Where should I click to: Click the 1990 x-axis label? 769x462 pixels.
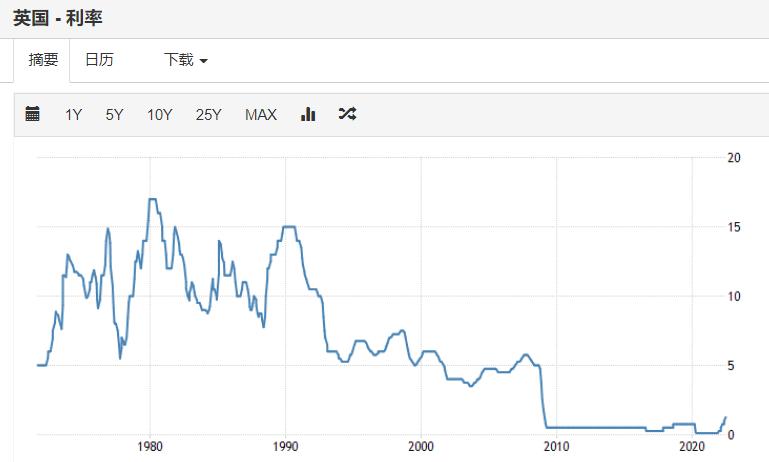click(x=286, y=446)
